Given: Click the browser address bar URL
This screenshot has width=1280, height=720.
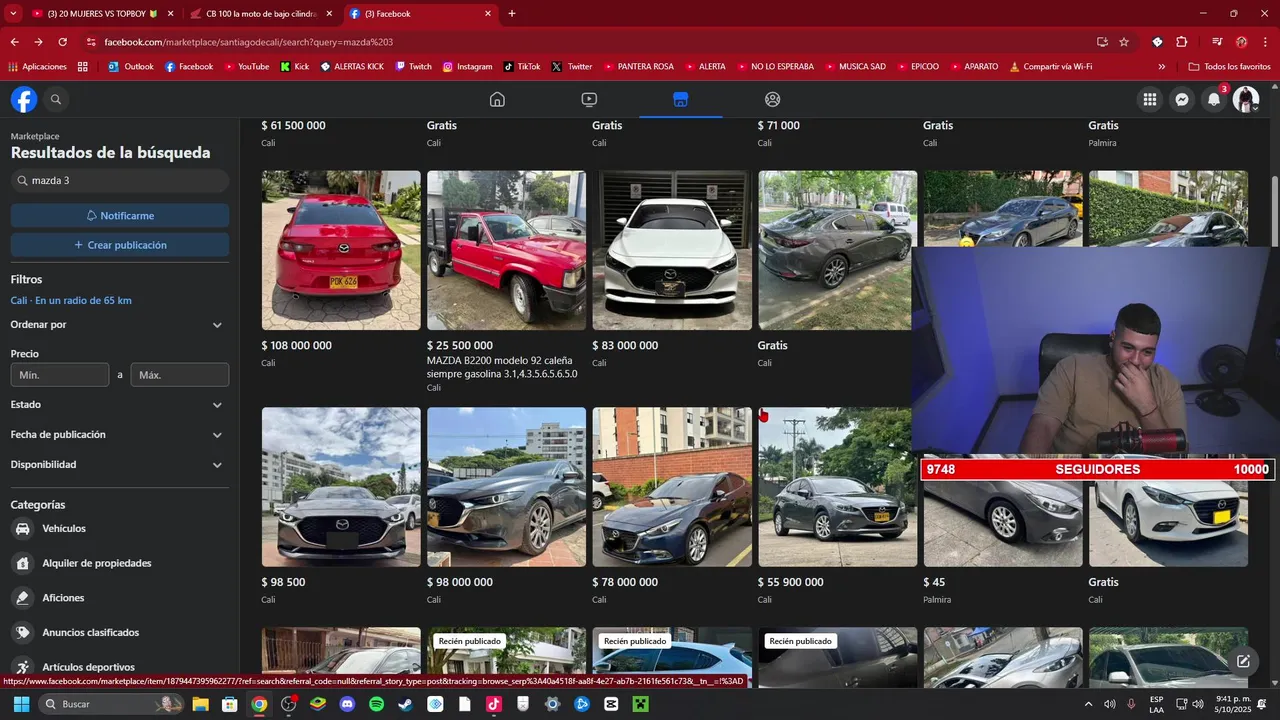Looking at the screenshot, I should coord(249,42).
